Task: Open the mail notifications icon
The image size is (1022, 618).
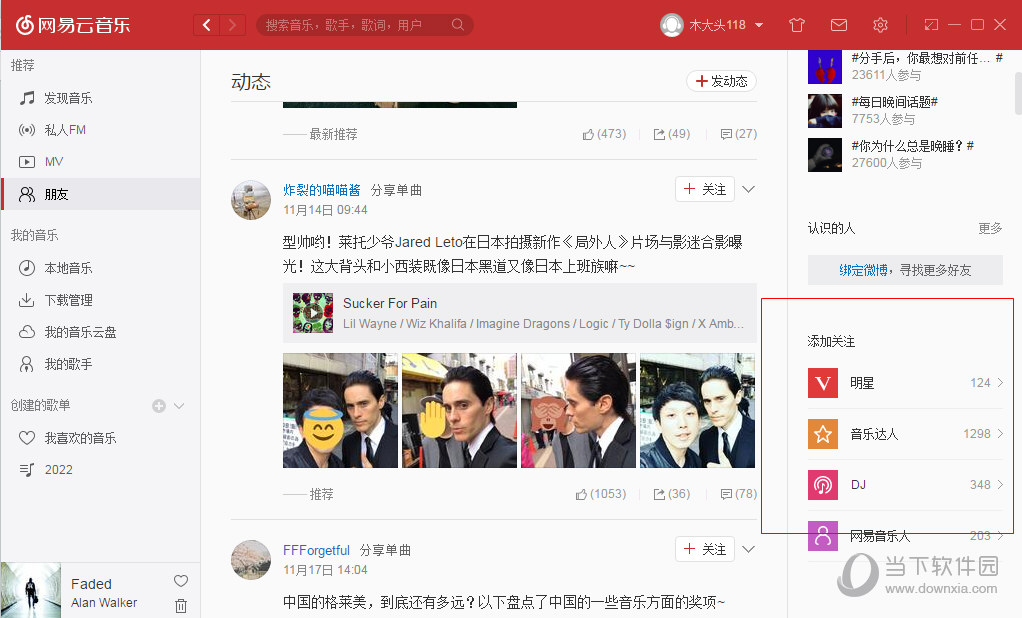Action: pyautogui.click(x=838, y=24)
